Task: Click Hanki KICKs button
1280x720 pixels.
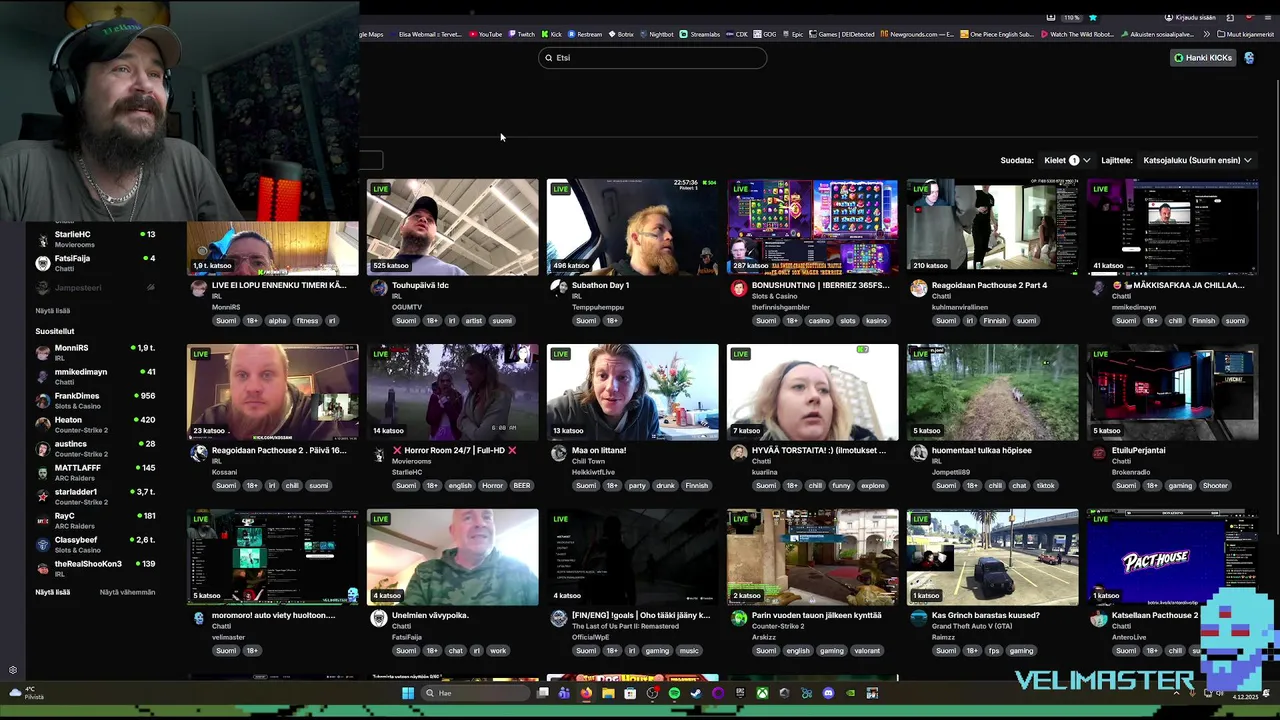Action: pos(1203,58)
